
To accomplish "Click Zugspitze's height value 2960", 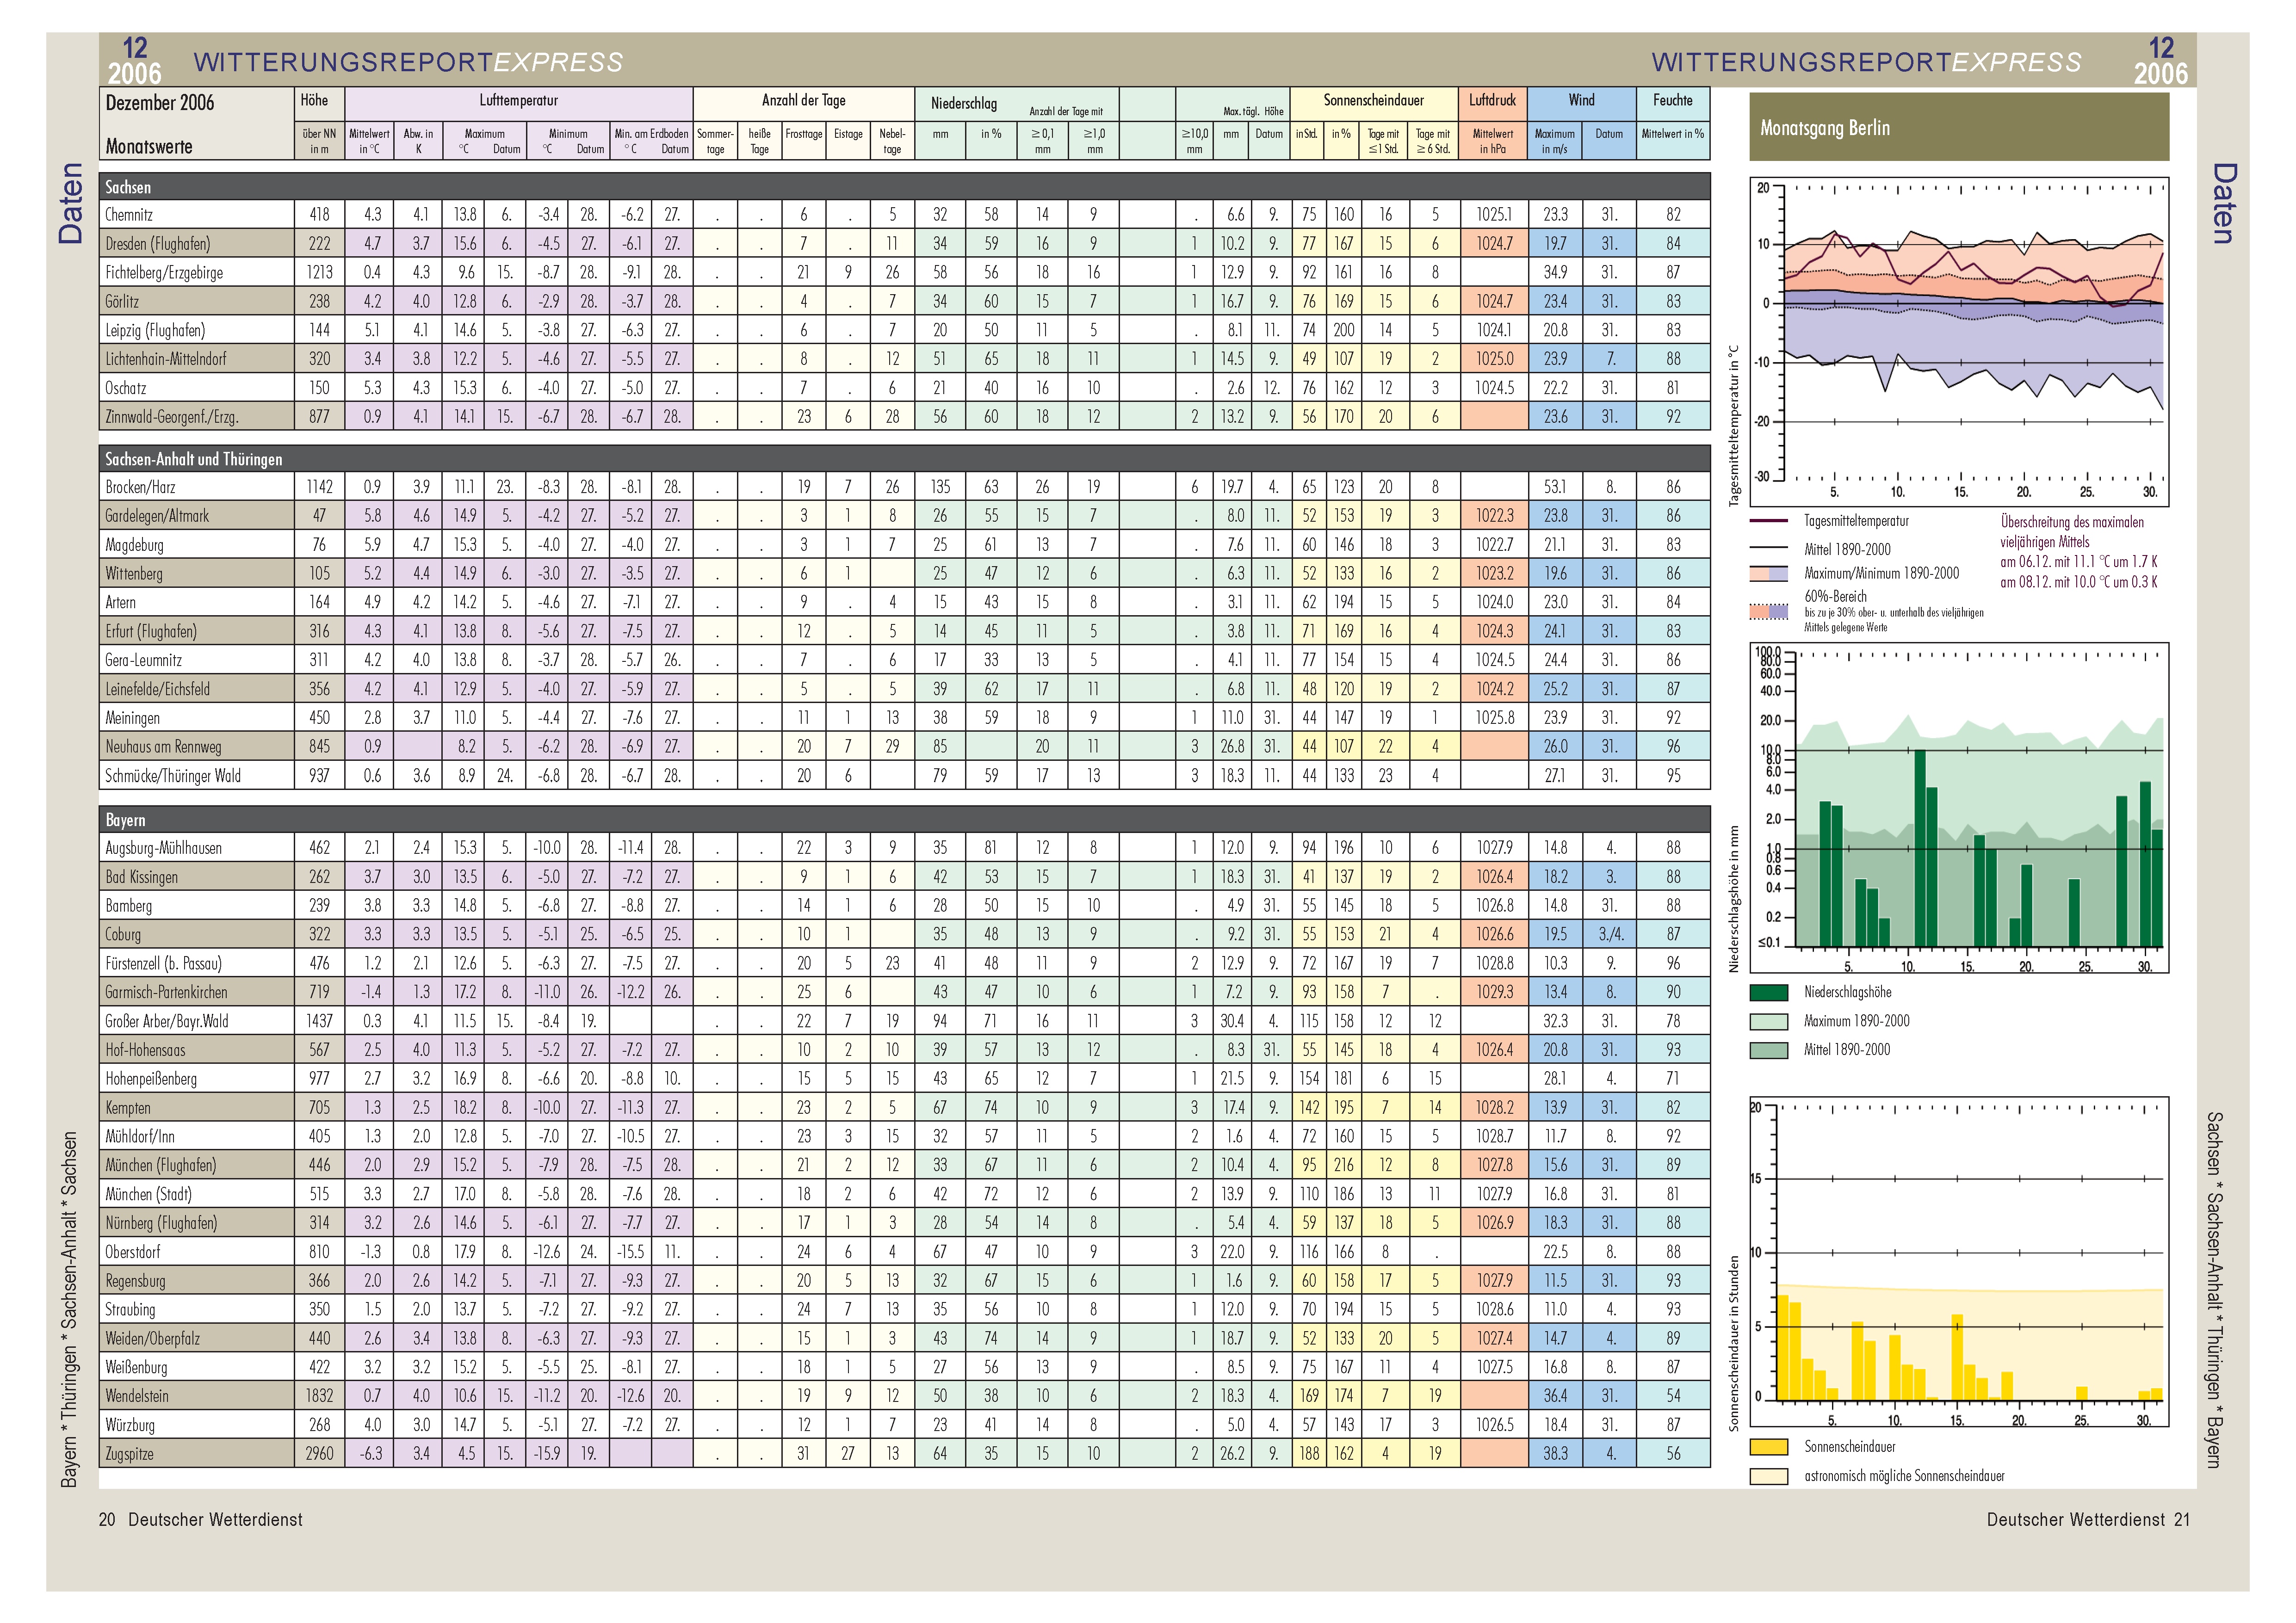I will point(319,1454).
